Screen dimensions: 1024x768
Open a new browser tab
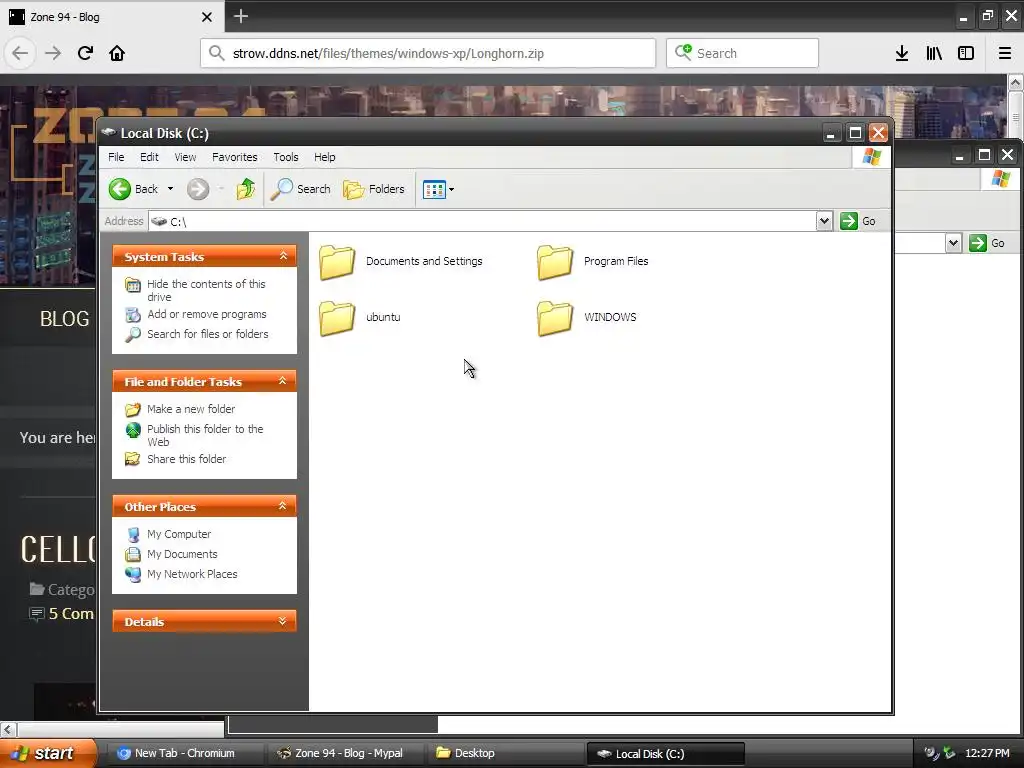241,16
